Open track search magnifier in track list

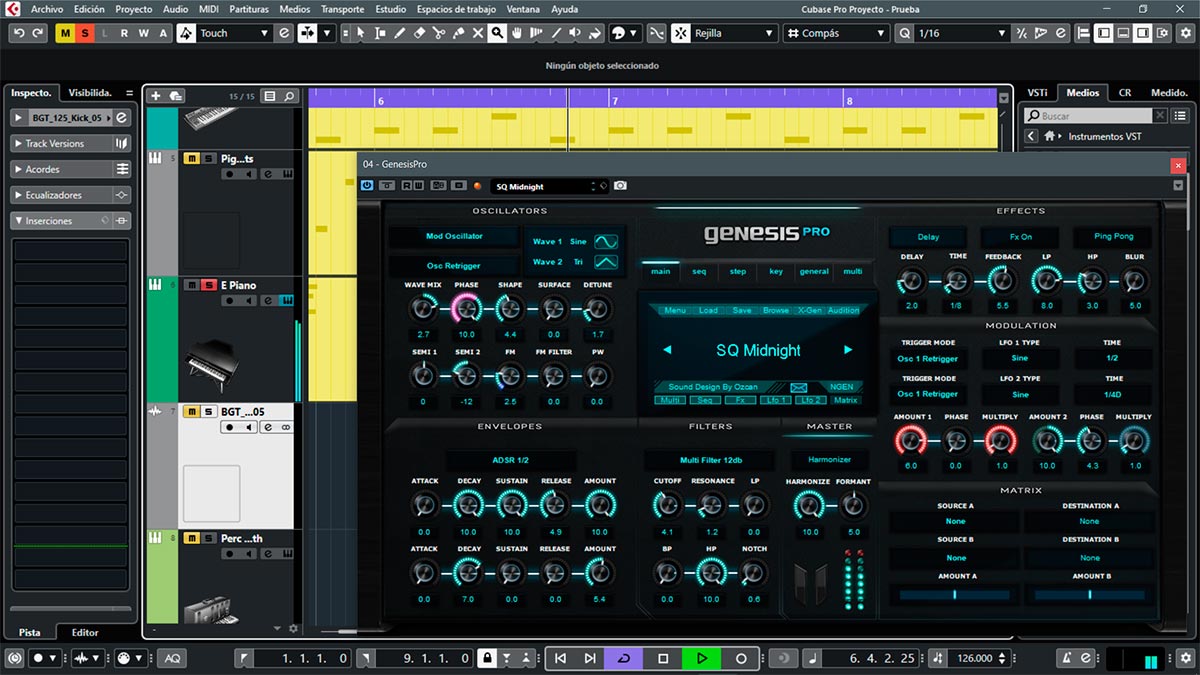[x=289, y=96]
